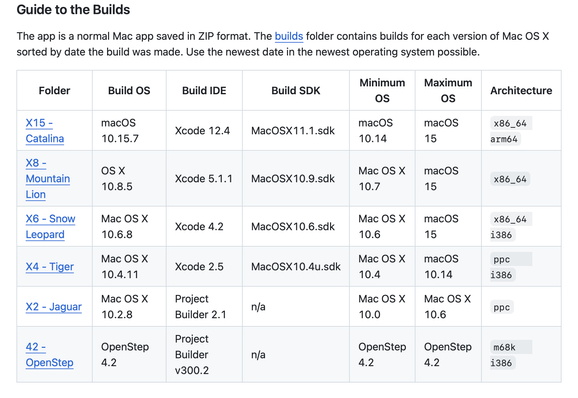Open the X8 - Mountain Lion folder link
The height and width of the screenshot is (398, 578).
point(48,178)
